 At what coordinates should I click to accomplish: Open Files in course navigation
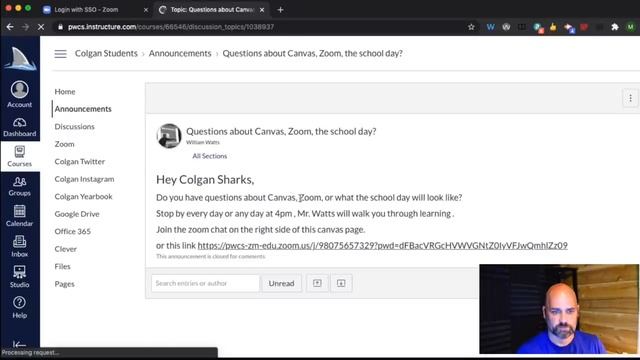tap(62, 267)
